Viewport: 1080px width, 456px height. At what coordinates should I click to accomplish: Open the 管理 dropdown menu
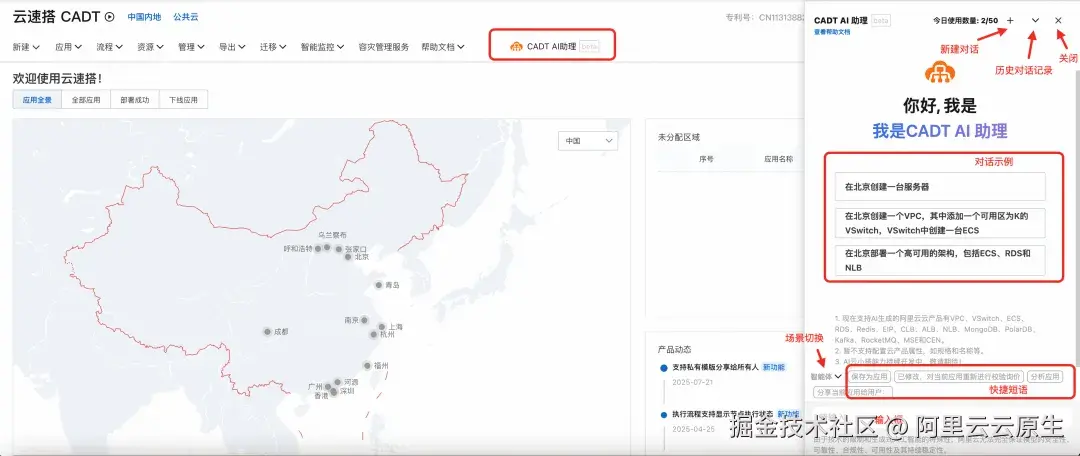[191, 47]
